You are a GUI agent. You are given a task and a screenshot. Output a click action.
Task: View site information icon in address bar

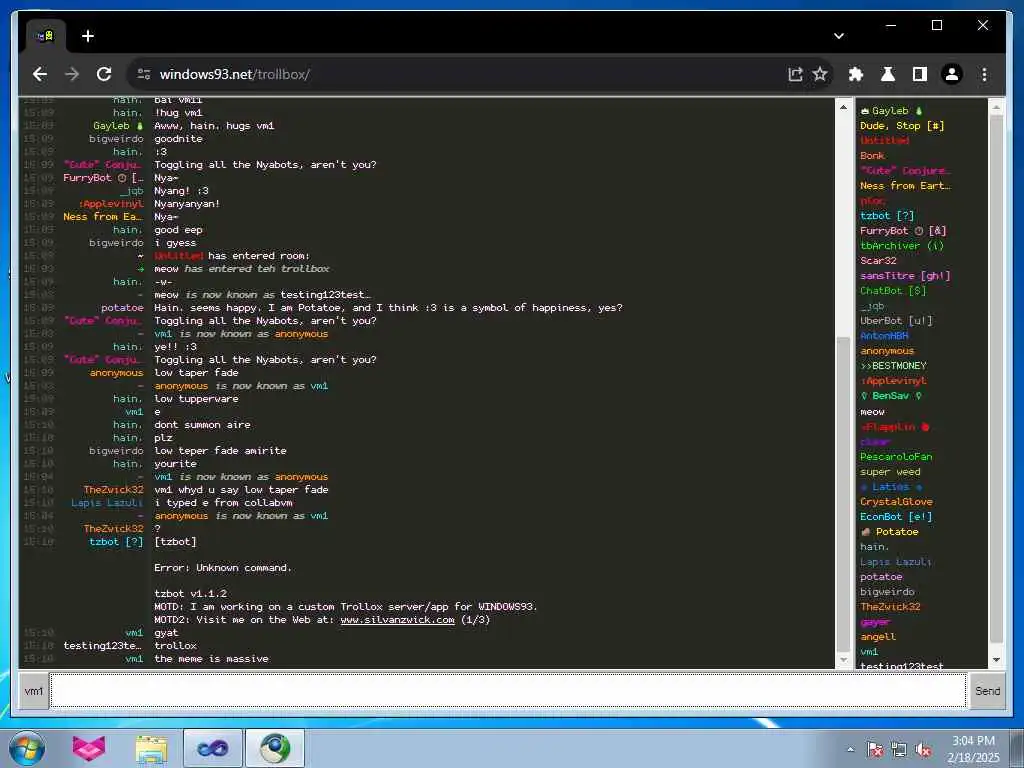point(144,74)
